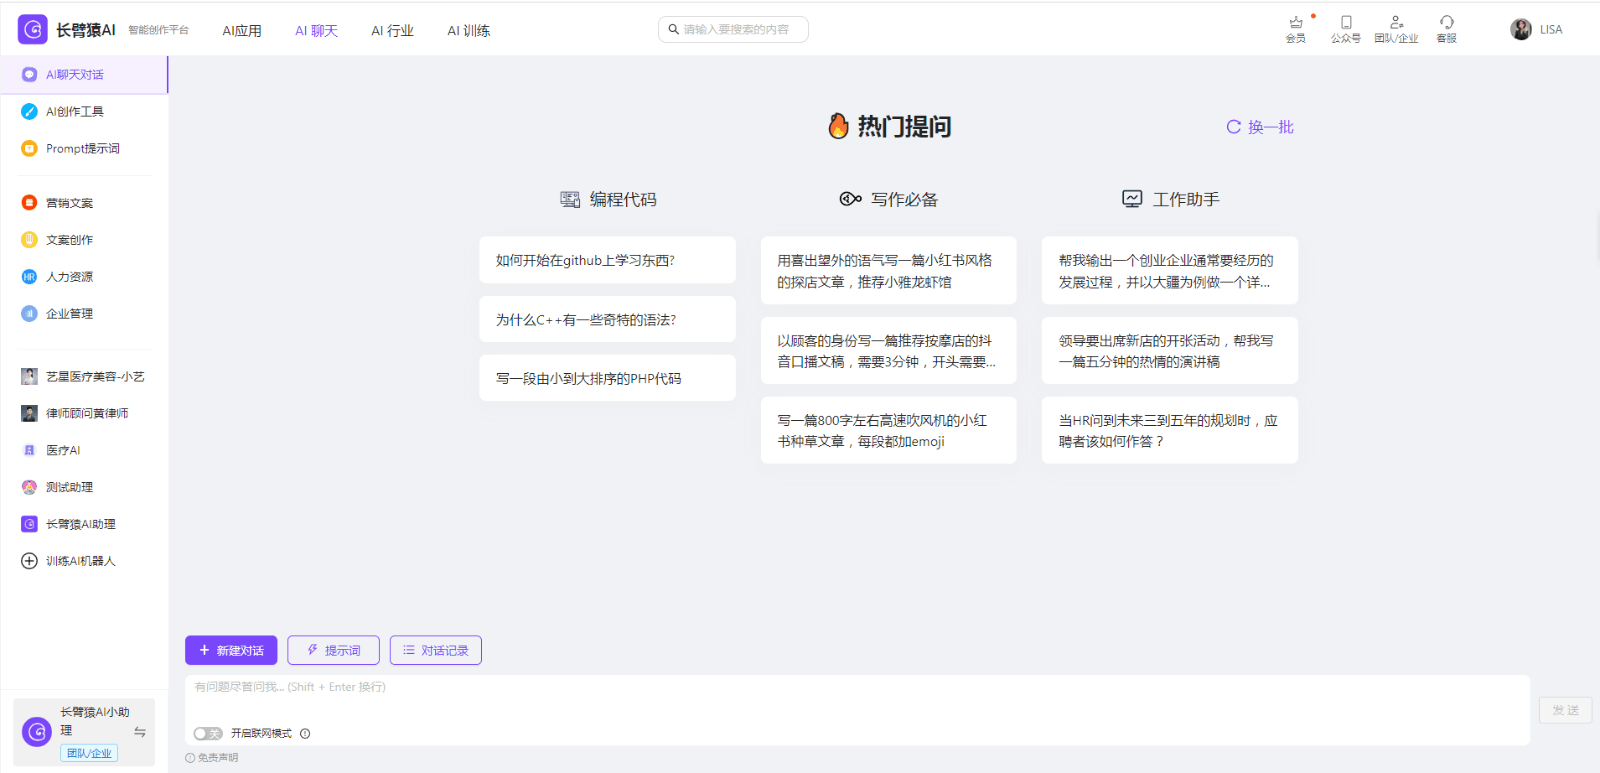Open the 免责声明 link

212,758
